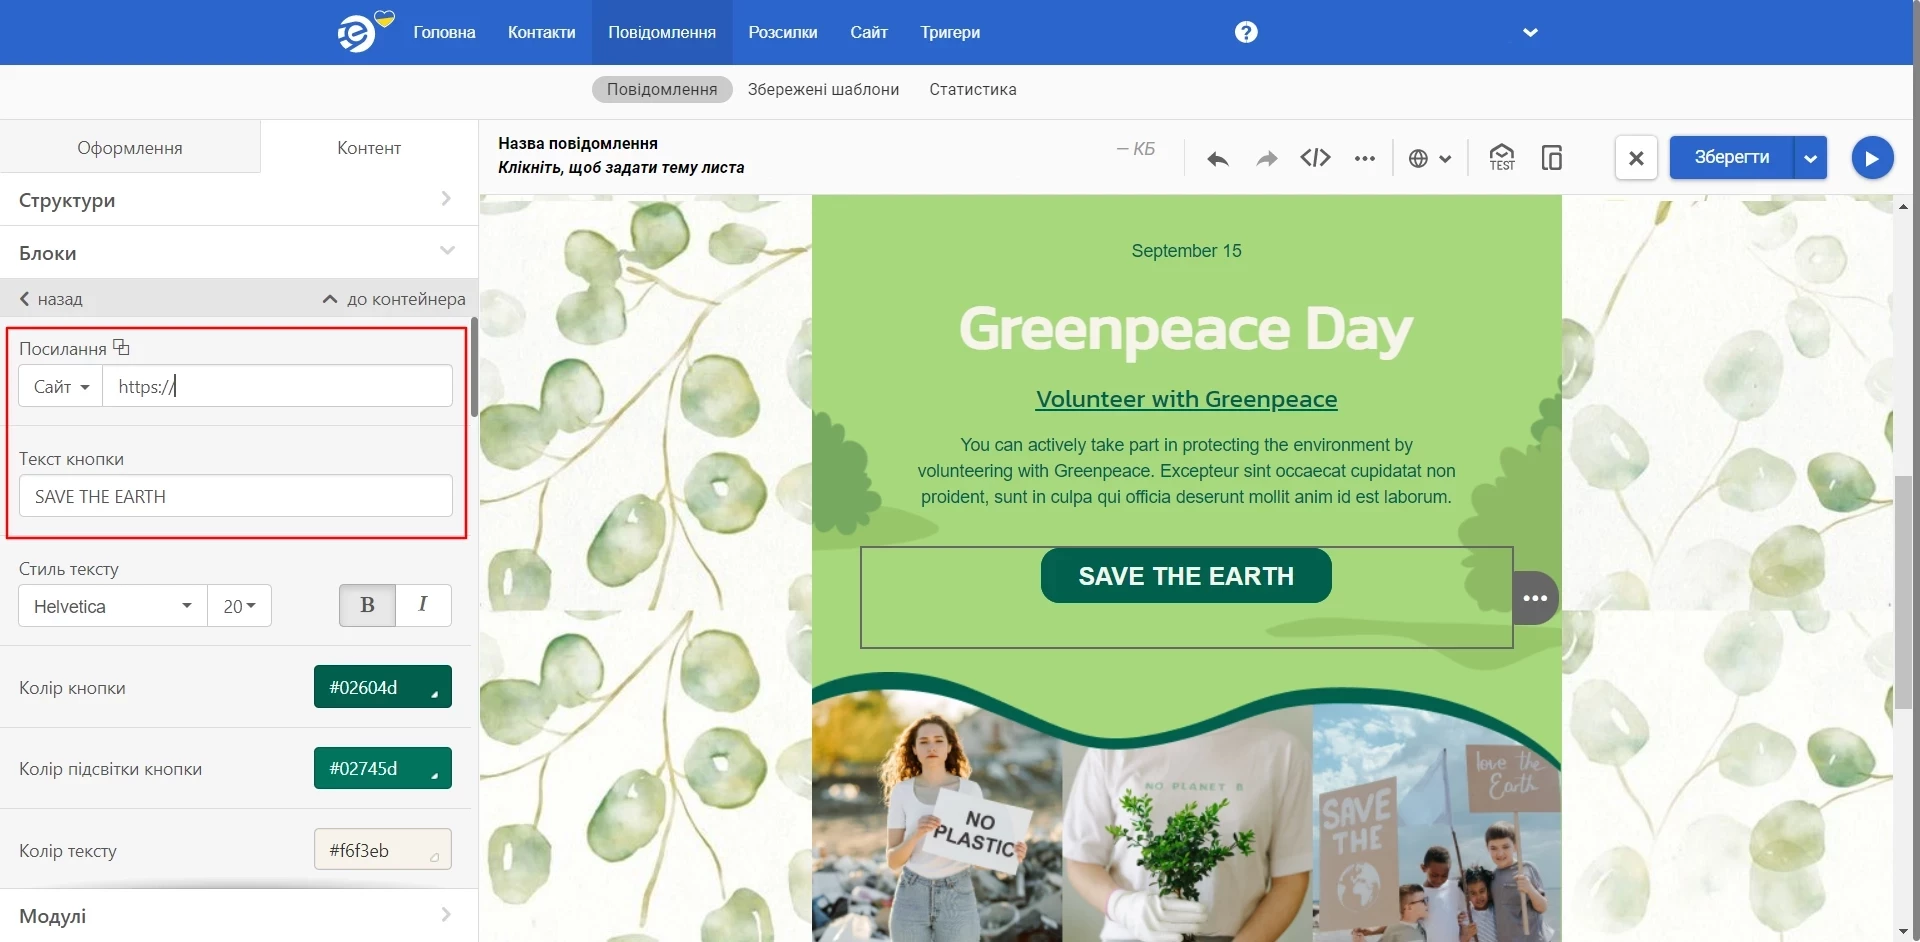Open the Головна menu
Image resolution: width=1920 pixels, height=942 pixels.
(x=444, y=32)
